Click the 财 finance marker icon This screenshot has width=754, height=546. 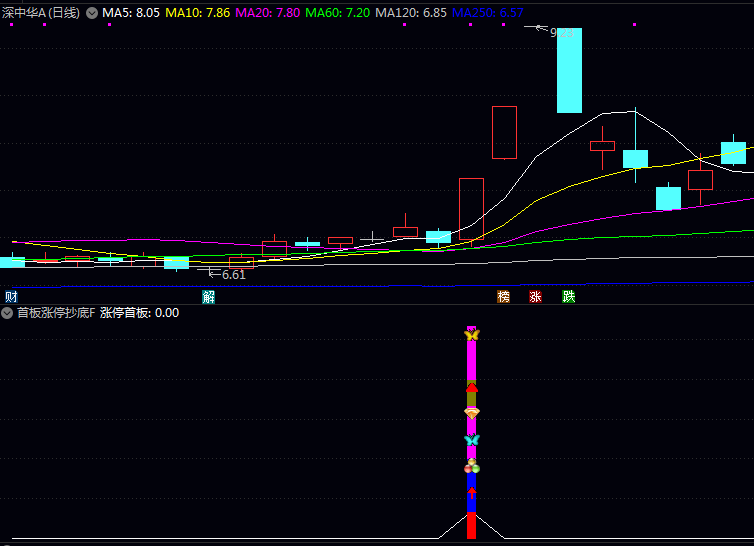tap(11, 296)
